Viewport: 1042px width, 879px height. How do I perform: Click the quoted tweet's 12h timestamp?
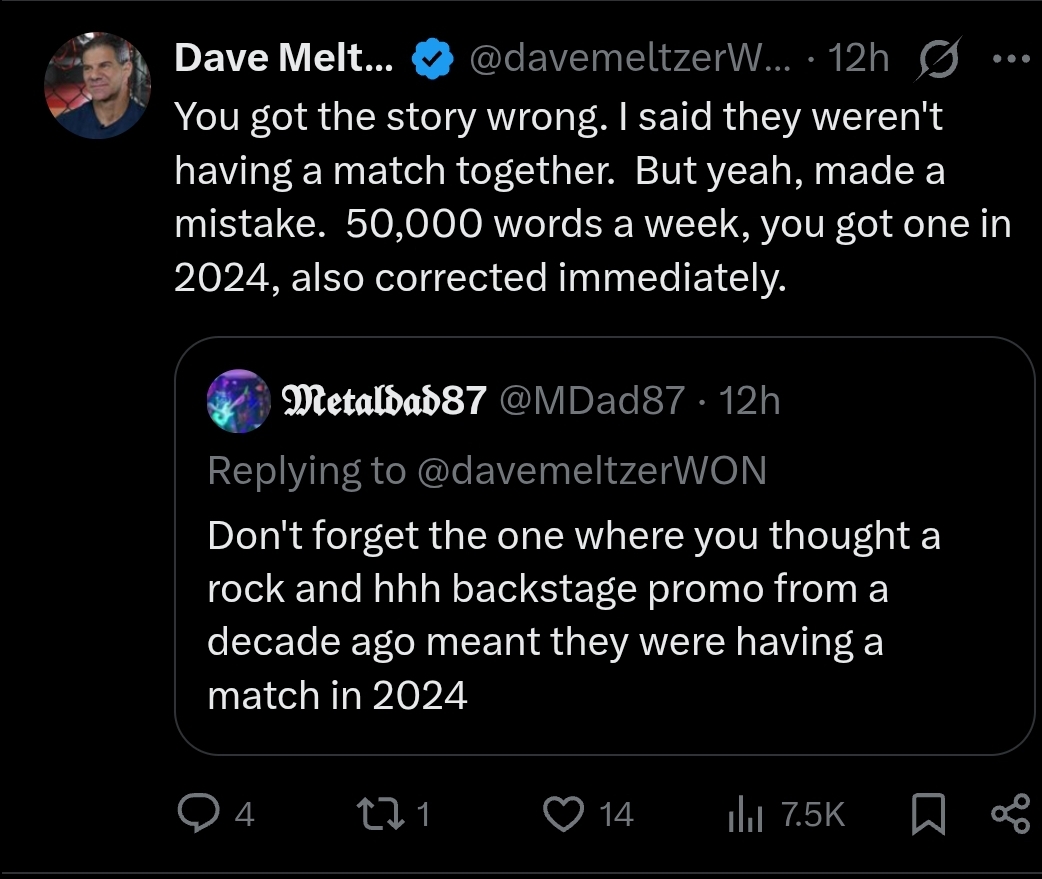(751, 401)
